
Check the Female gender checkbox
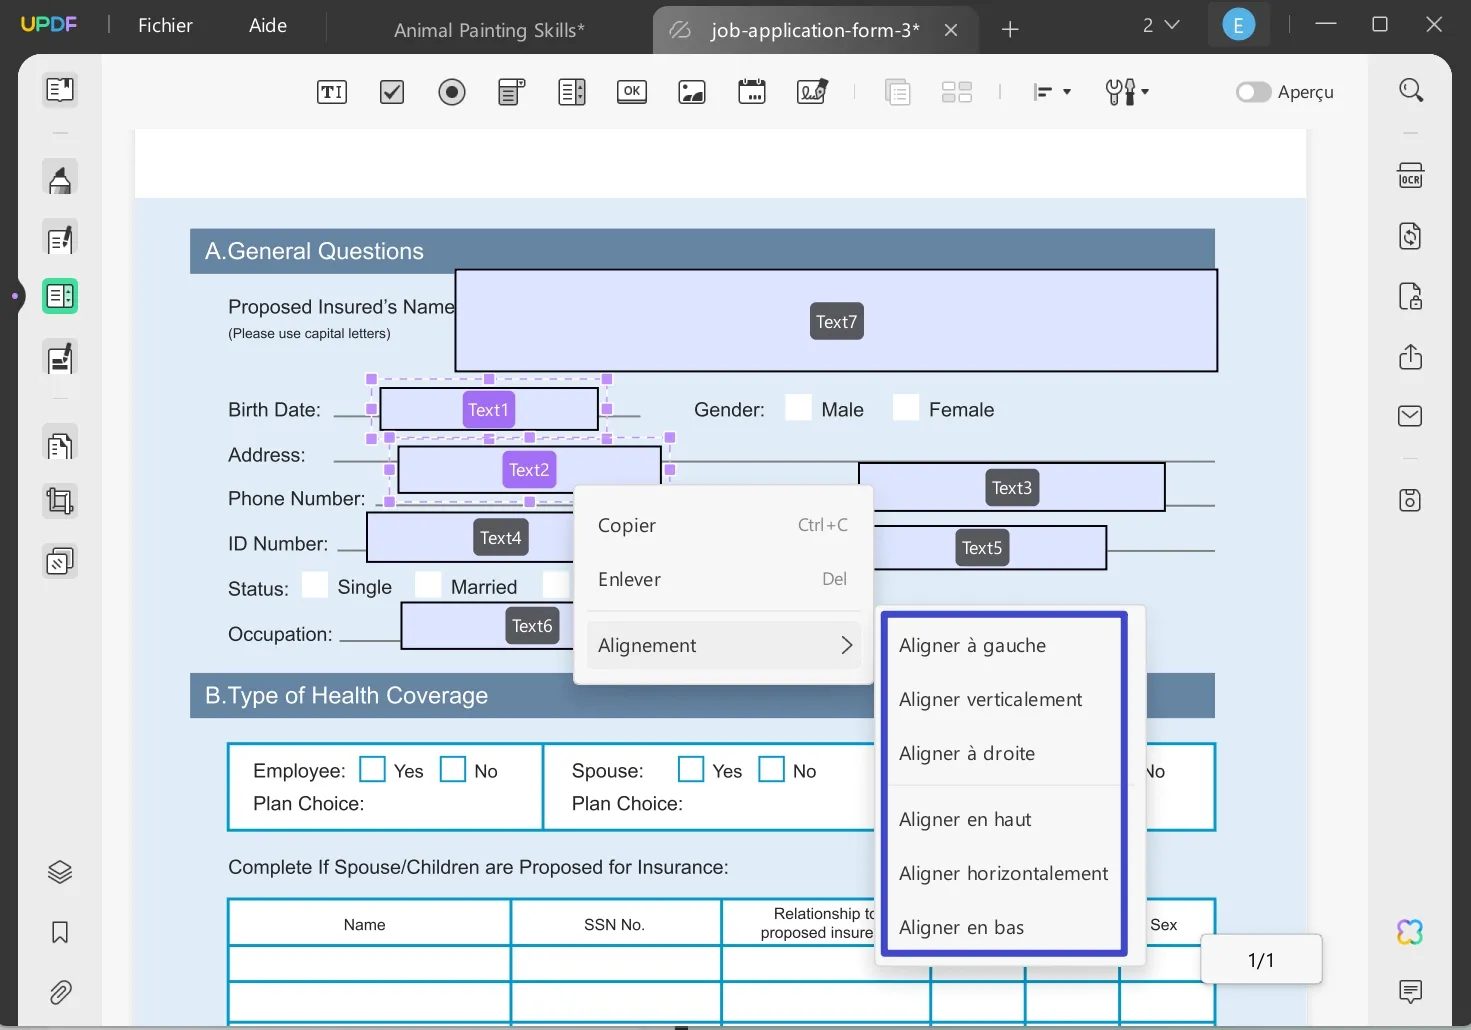coord(906,408)
